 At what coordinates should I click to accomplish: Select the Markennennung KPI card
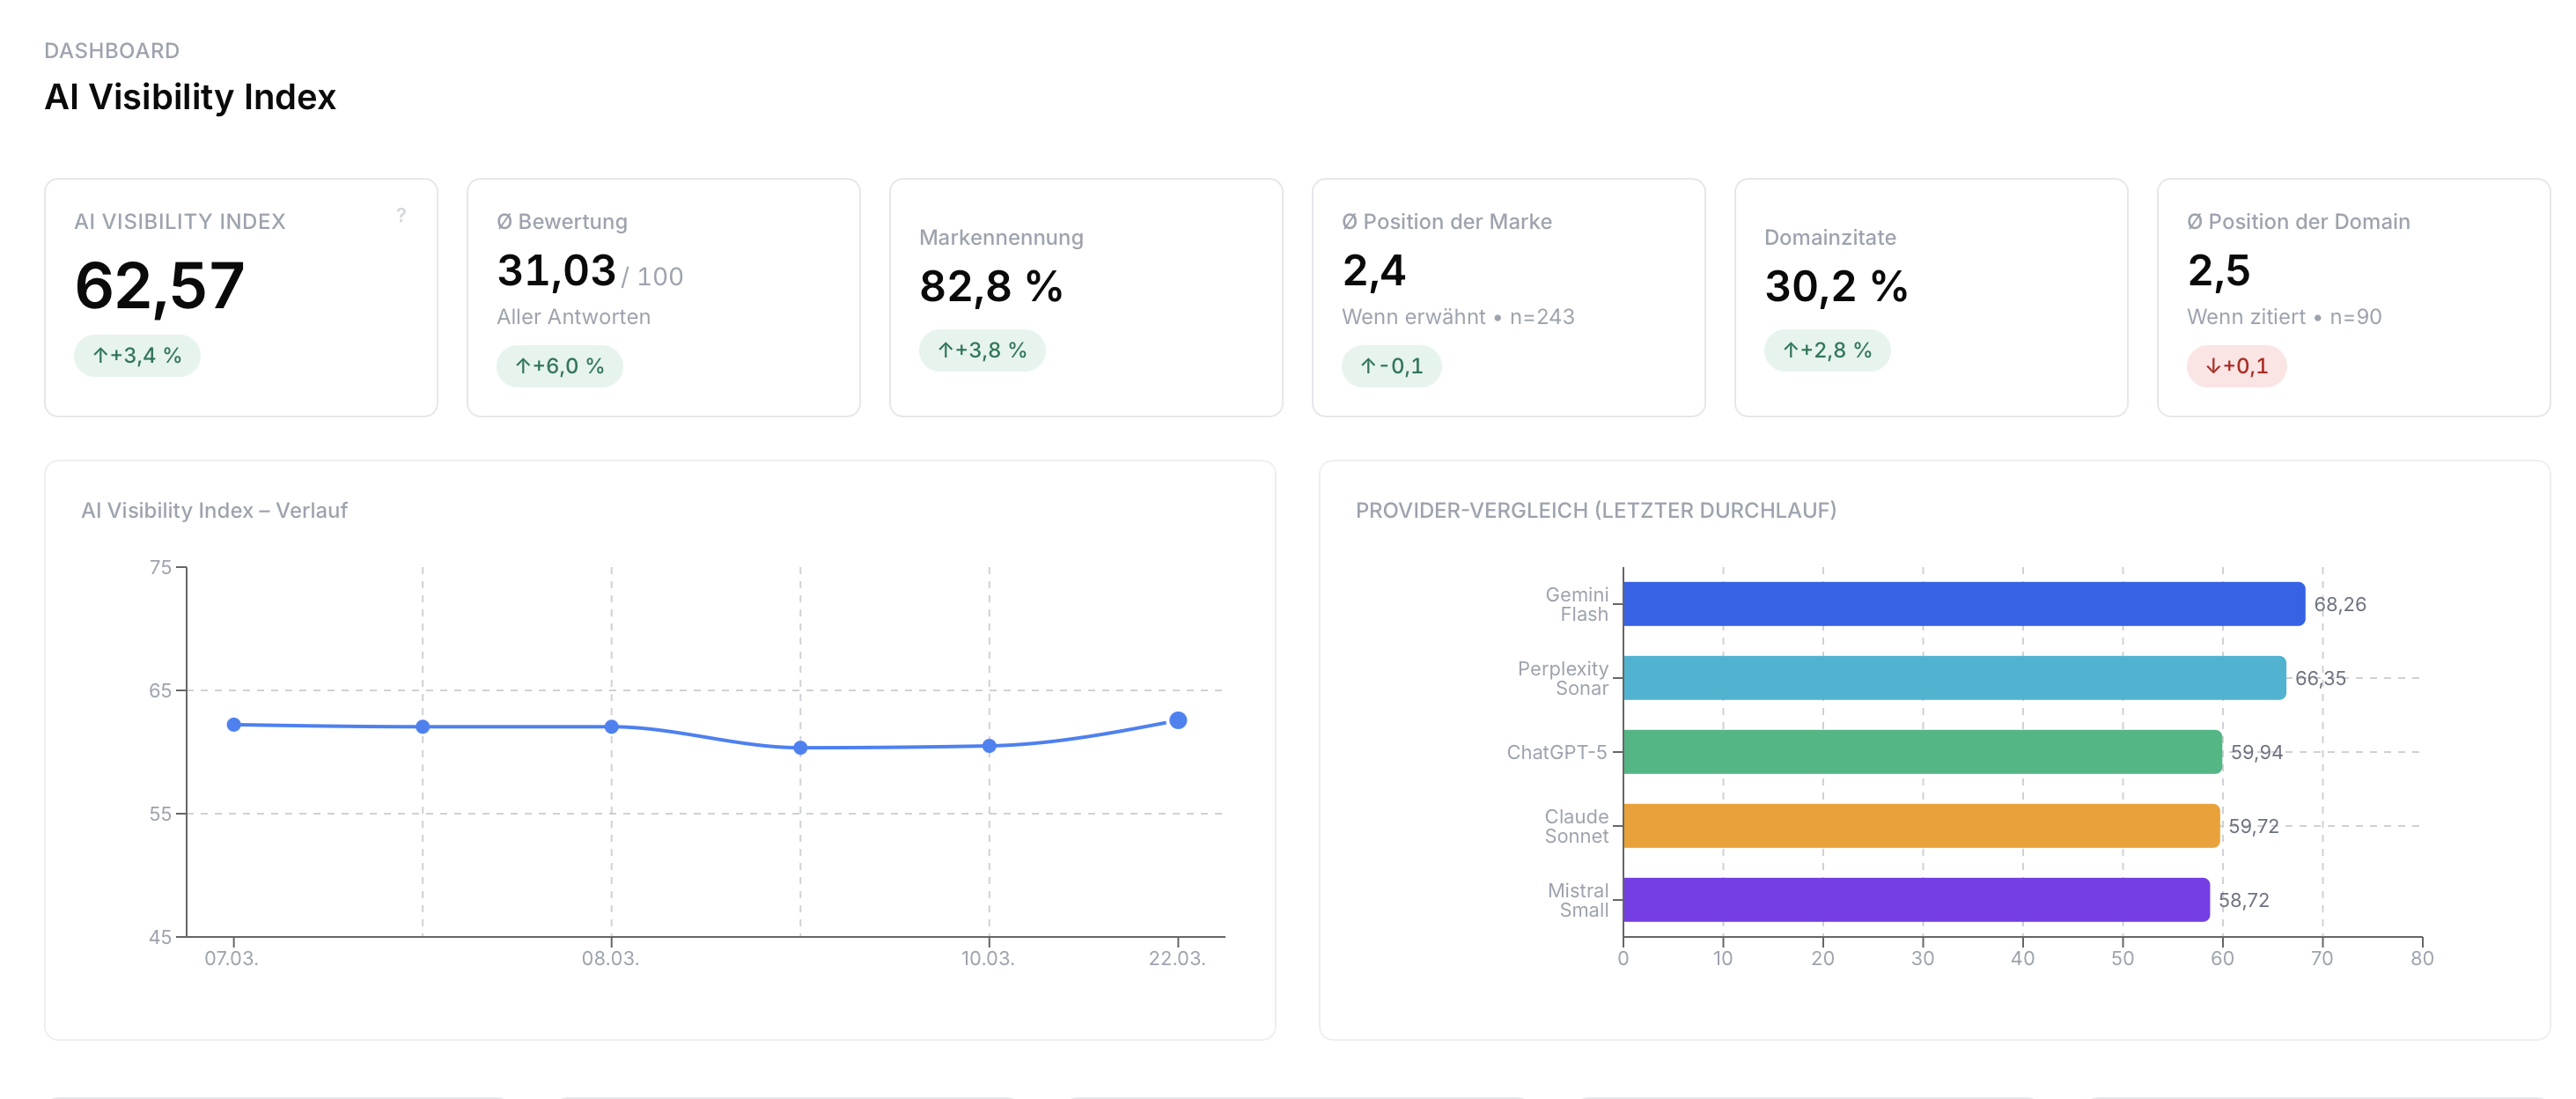pos(1086,297)
